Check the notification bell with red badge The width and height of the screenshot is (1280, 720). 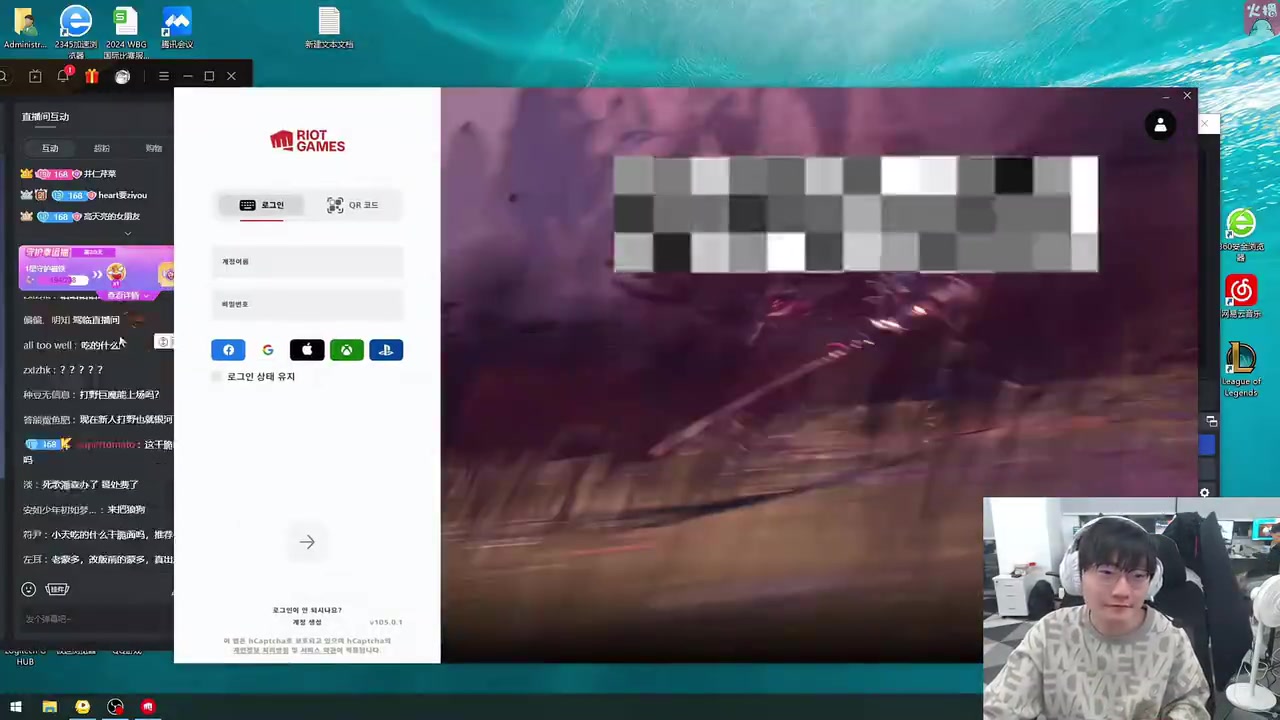[x=64, y=76]
